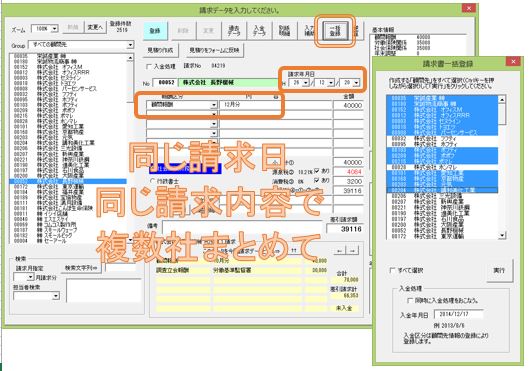Click the down arrow of batch list scrollbar
This screenshot has height=371, width=529.
502,235
